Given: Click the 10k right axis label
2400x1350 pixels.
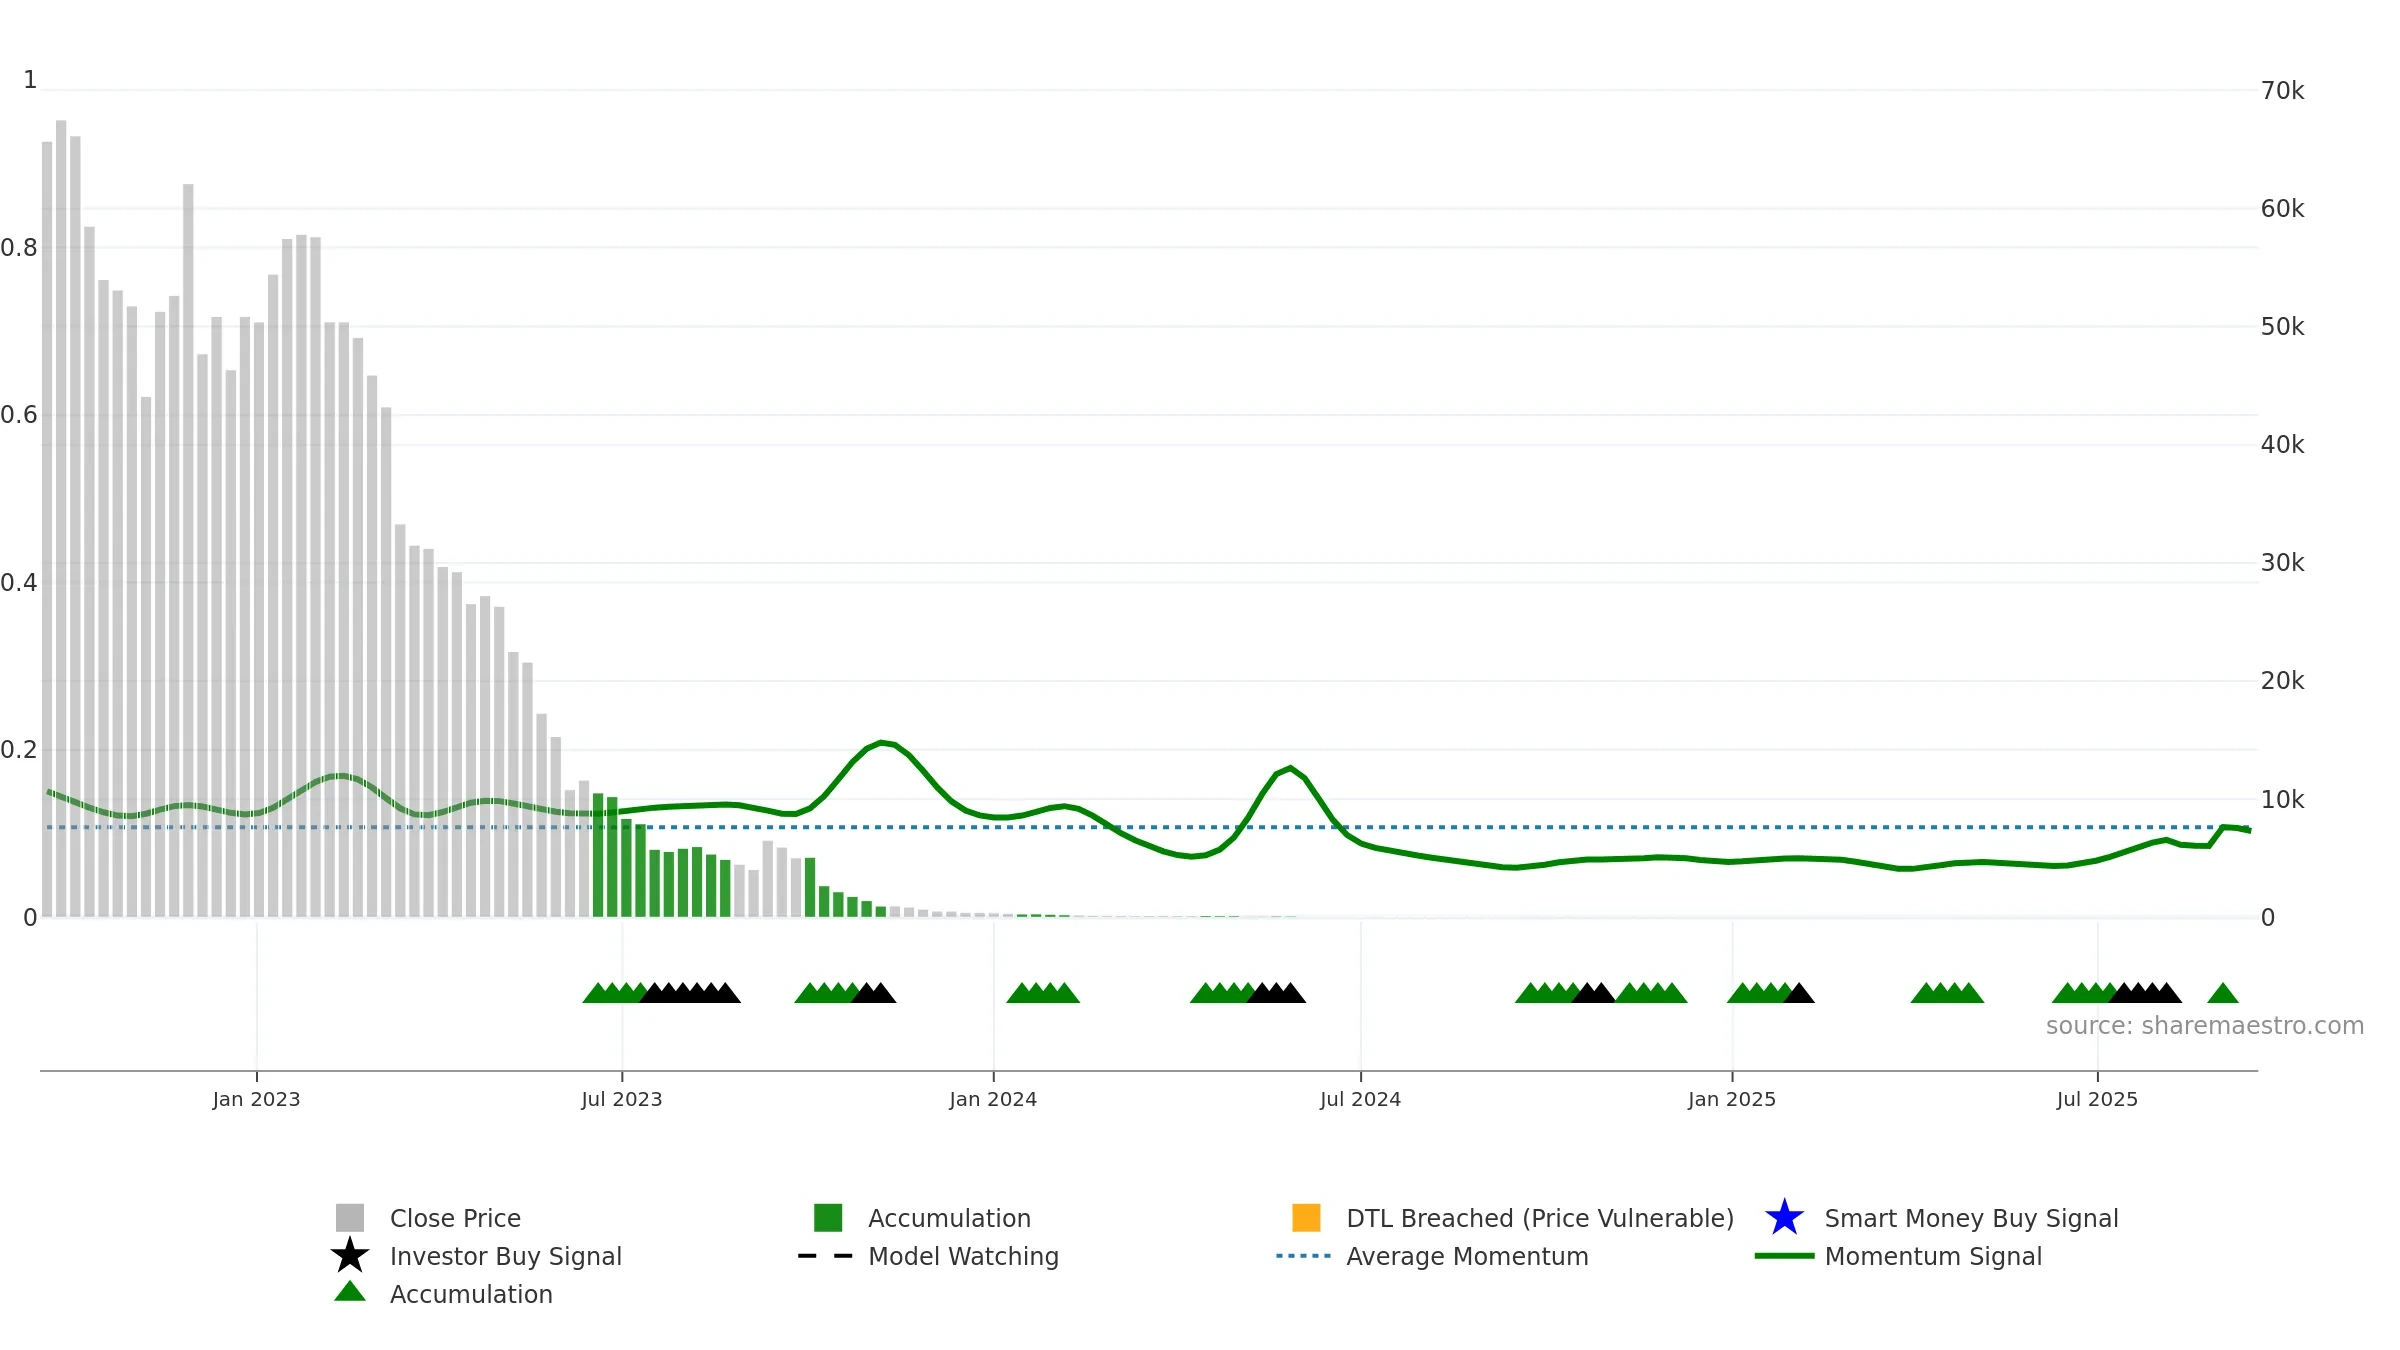Looking at the screenshot, I should pyautogui.click(x=2282, y=800).
